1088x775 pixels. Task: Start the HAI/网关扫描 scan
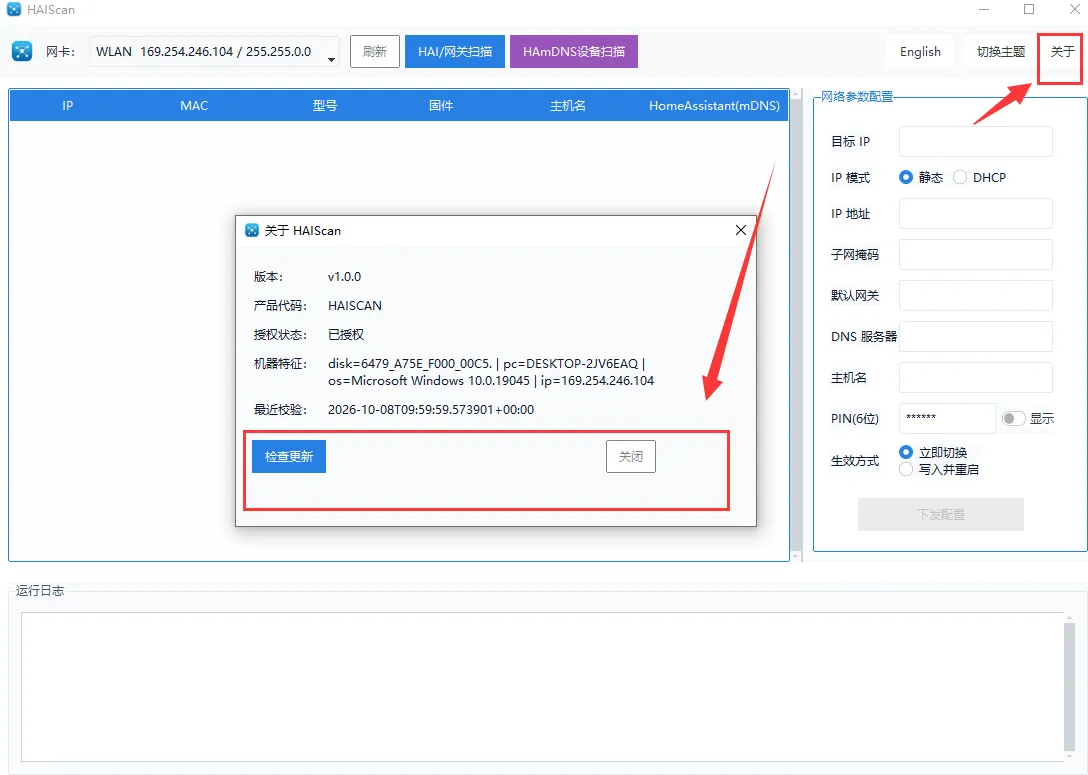coord(455,51)
